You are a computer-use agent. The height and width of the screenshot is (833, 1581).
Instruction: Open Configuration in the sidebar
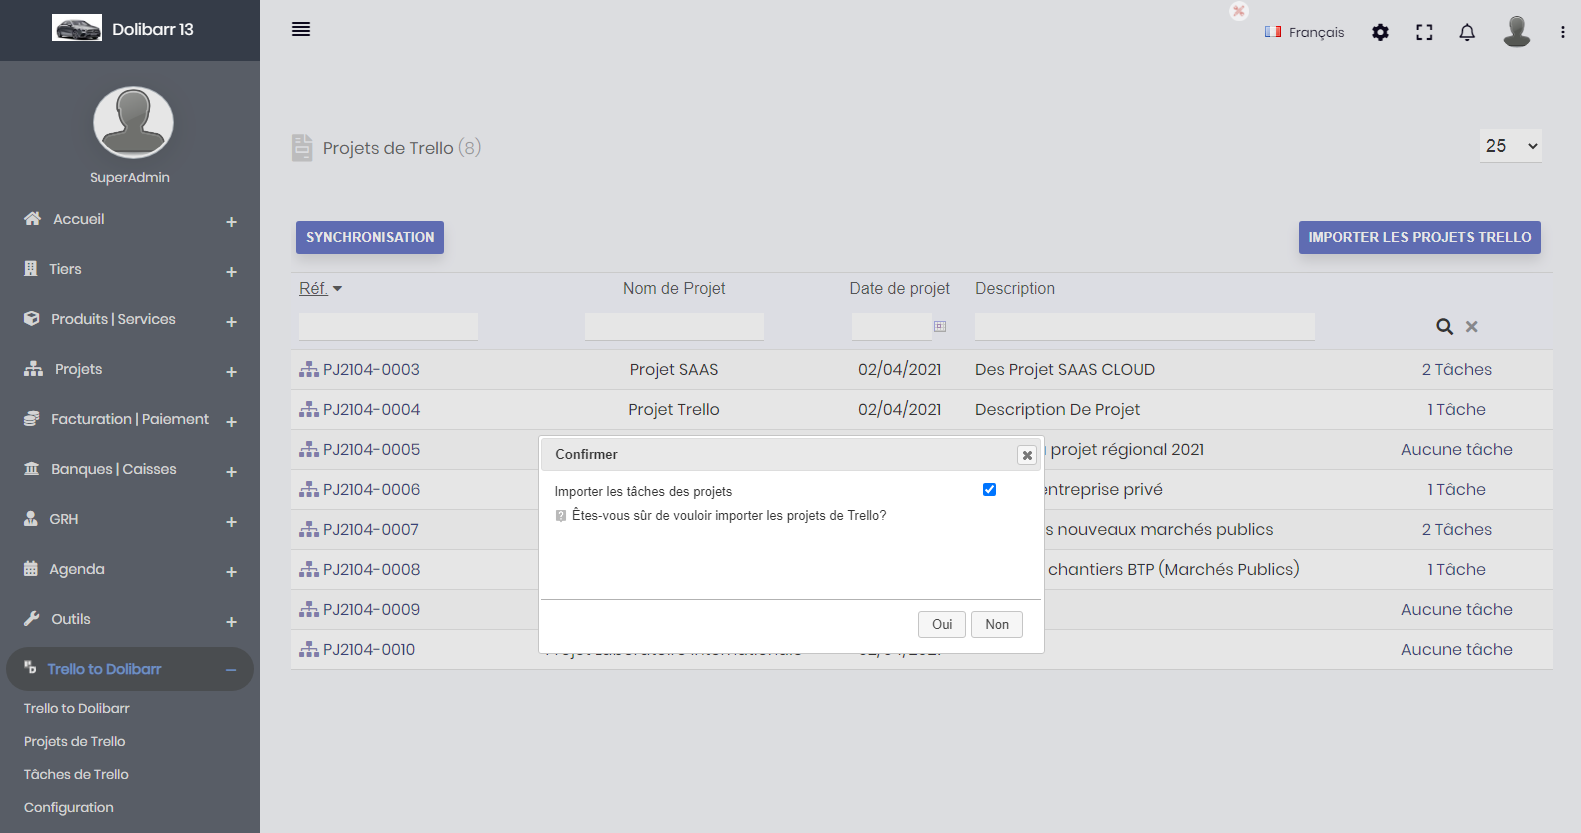[x=69, y=807]
